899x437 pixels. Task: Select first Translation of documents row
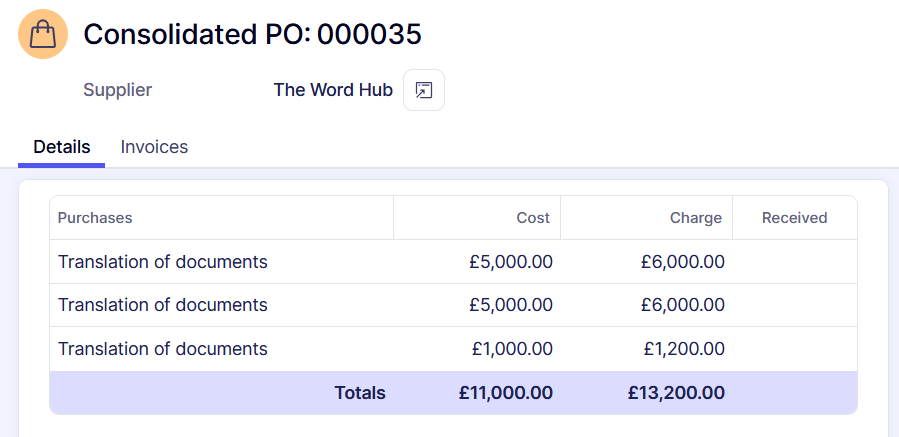(163, 262)
